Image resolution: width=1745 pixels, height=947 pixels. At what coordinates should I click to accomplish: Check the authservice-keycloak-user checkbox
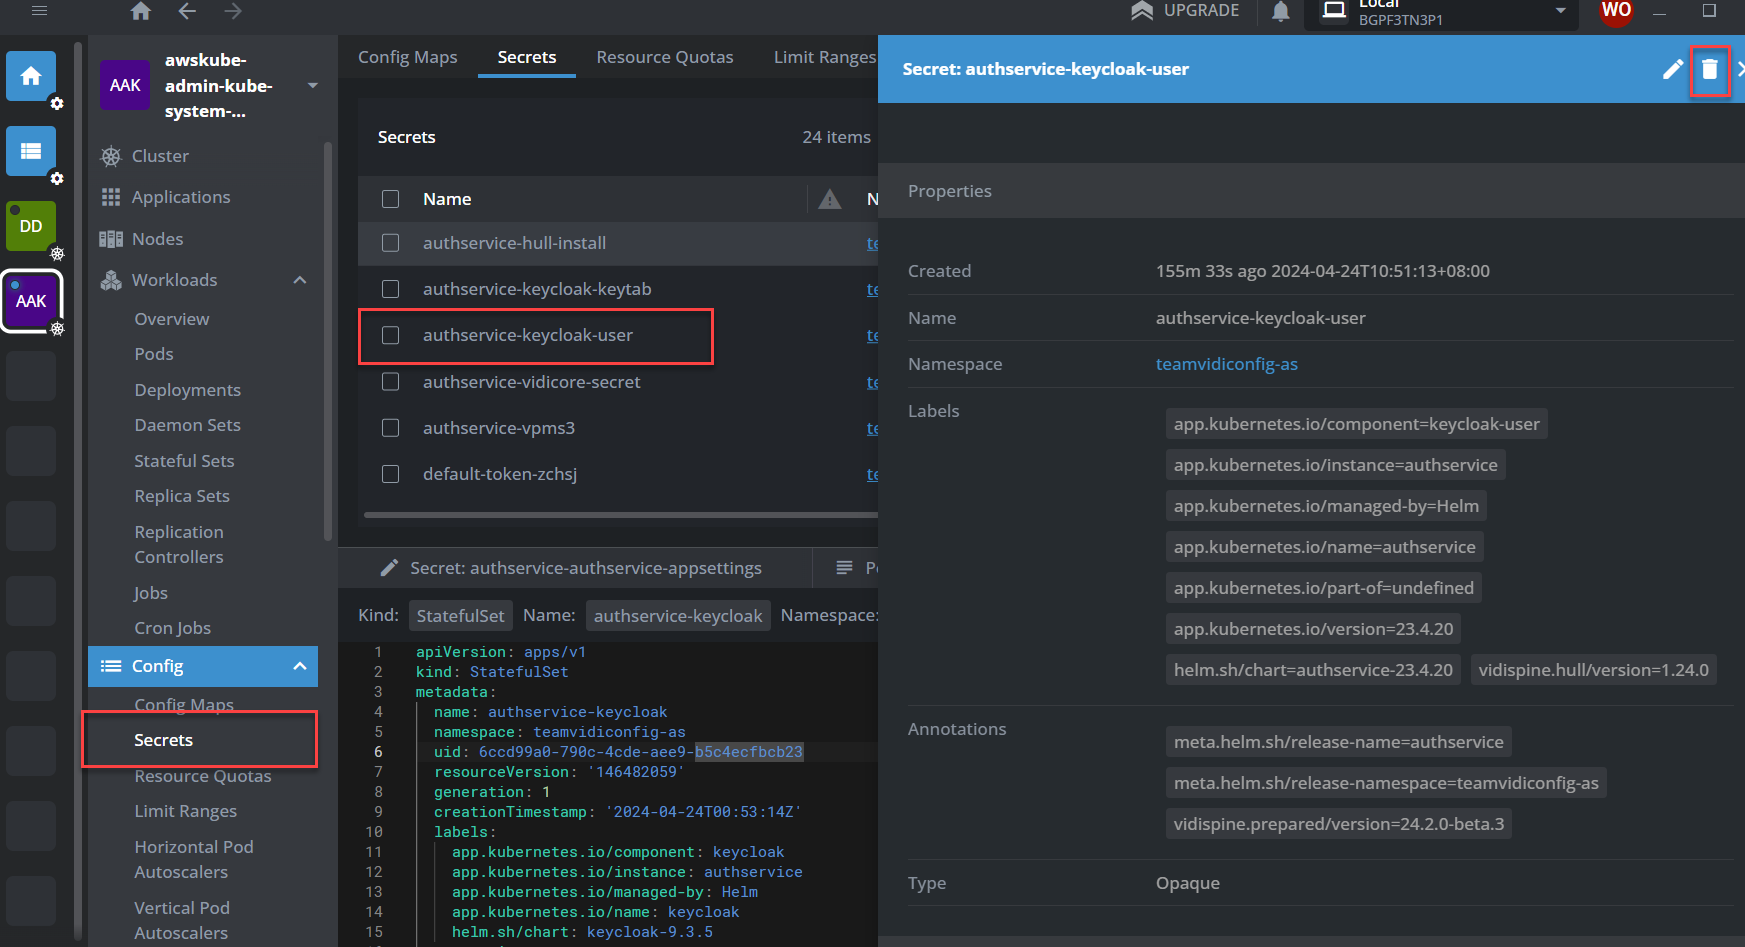(391, 336)
